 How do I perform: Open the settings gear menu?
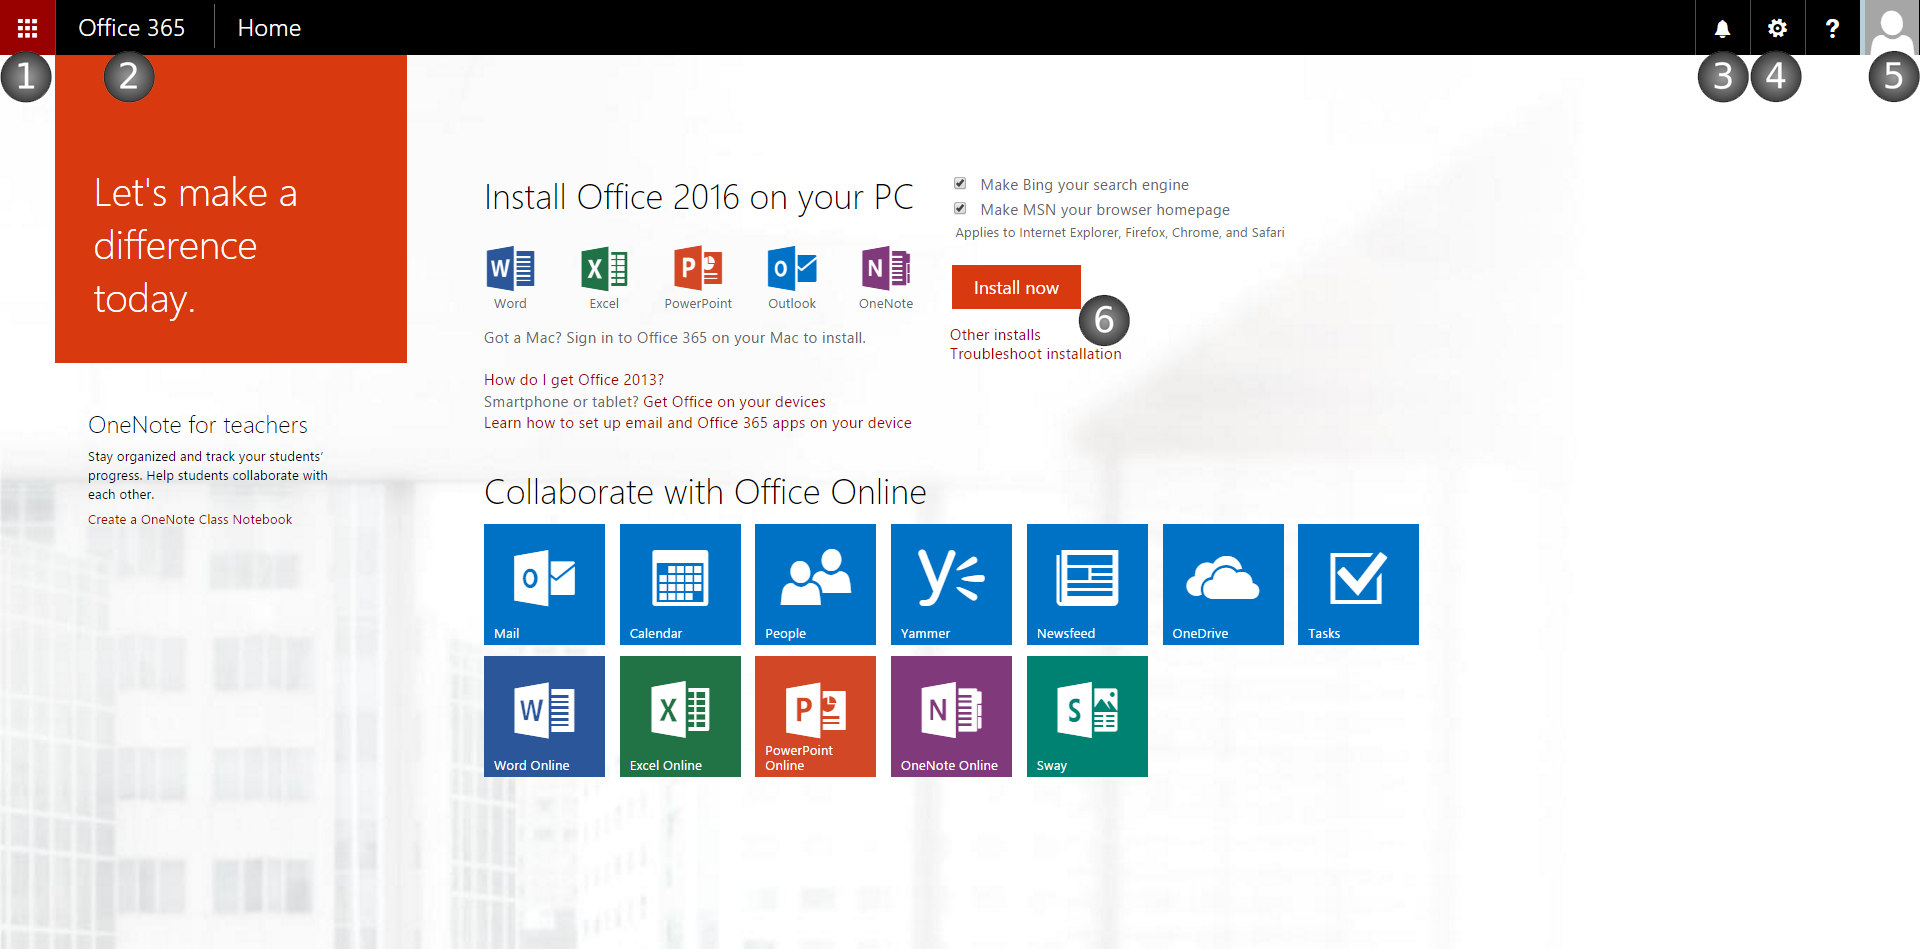1777,28
